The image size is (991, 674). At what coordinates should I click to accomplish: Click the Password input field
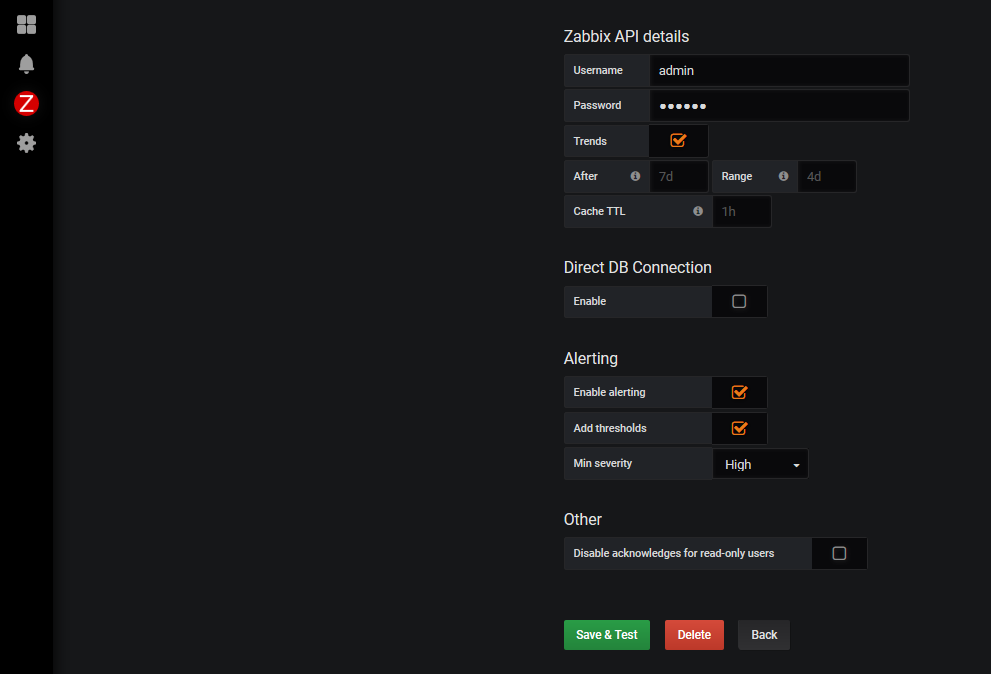point(779,106)
